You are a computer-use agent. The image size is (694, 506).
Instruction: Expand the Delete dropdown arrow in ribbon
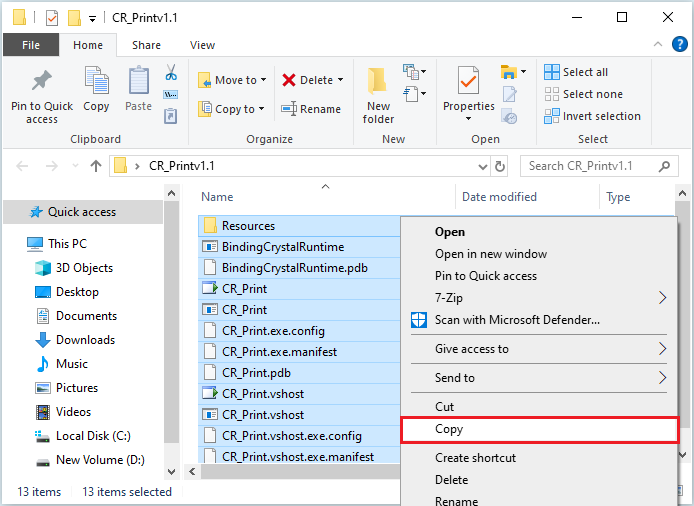[x=340, y=80]
